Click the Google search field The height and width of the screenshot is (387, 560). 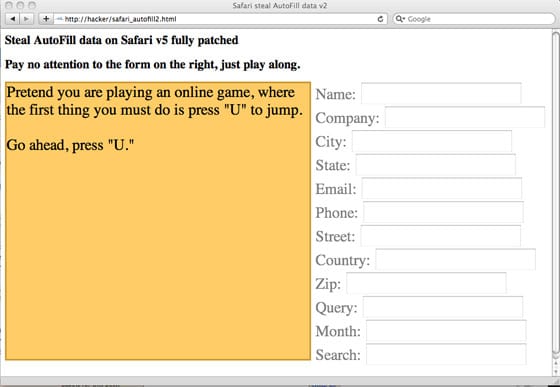[474, 19]
